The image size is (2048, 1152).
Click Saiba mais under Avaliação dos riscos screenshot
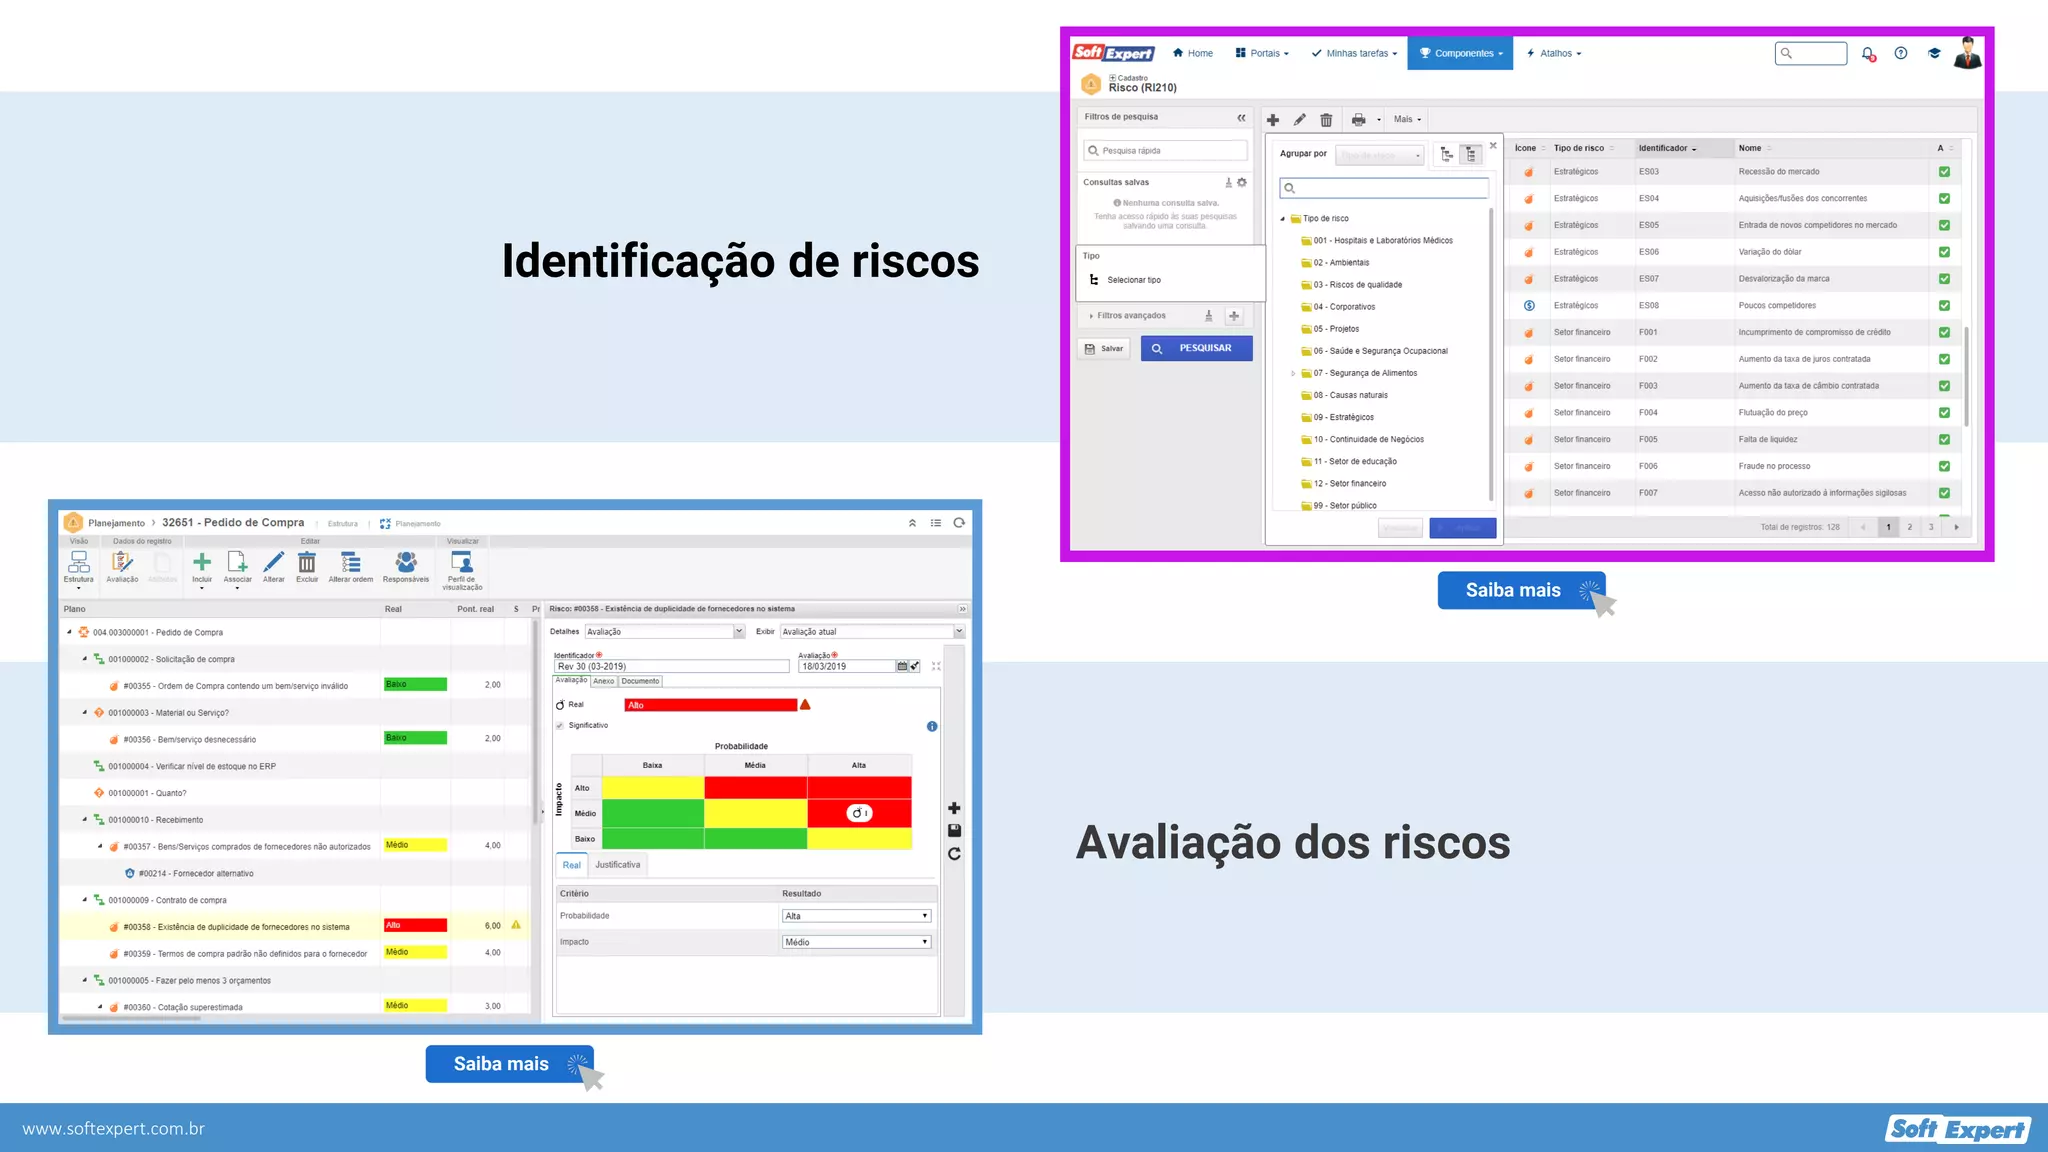click(509, 1064)
